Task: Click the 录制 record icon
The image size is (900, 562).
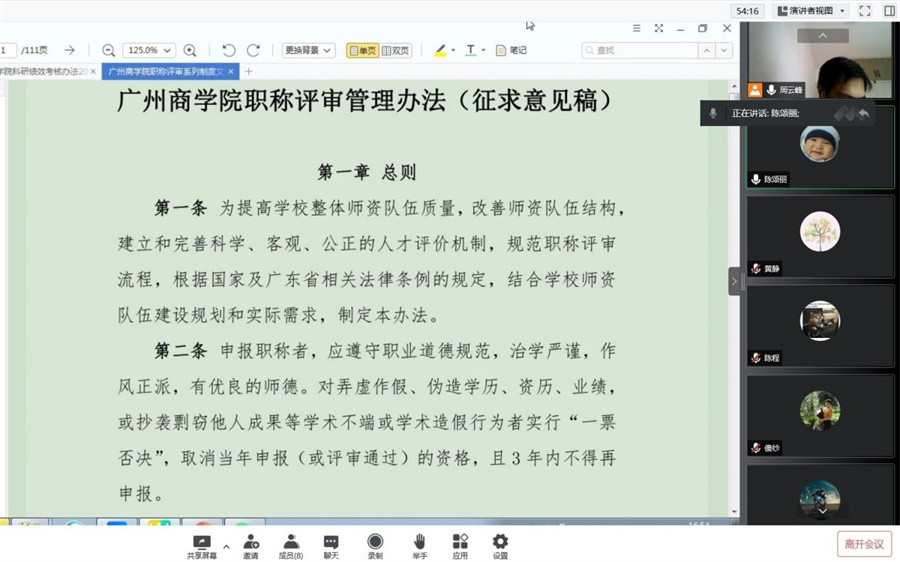Action: click(375, 546)
